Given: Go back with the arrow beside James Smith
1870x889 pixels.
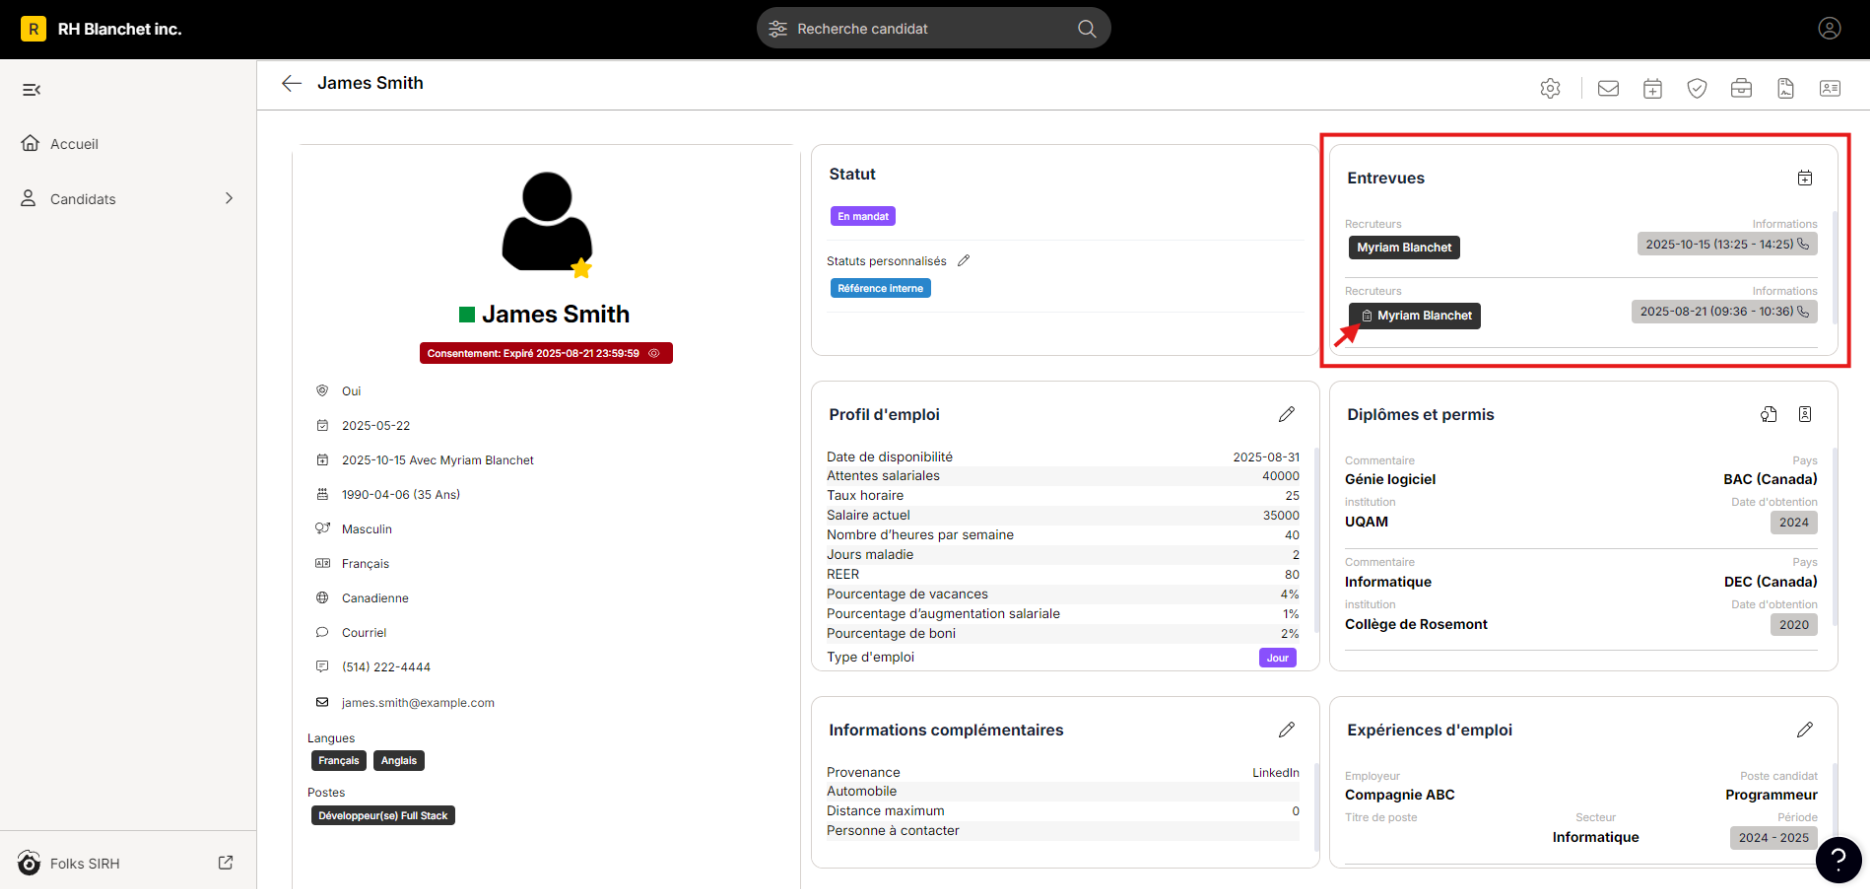Looking at the screenshot, I should tap(291, 83).
